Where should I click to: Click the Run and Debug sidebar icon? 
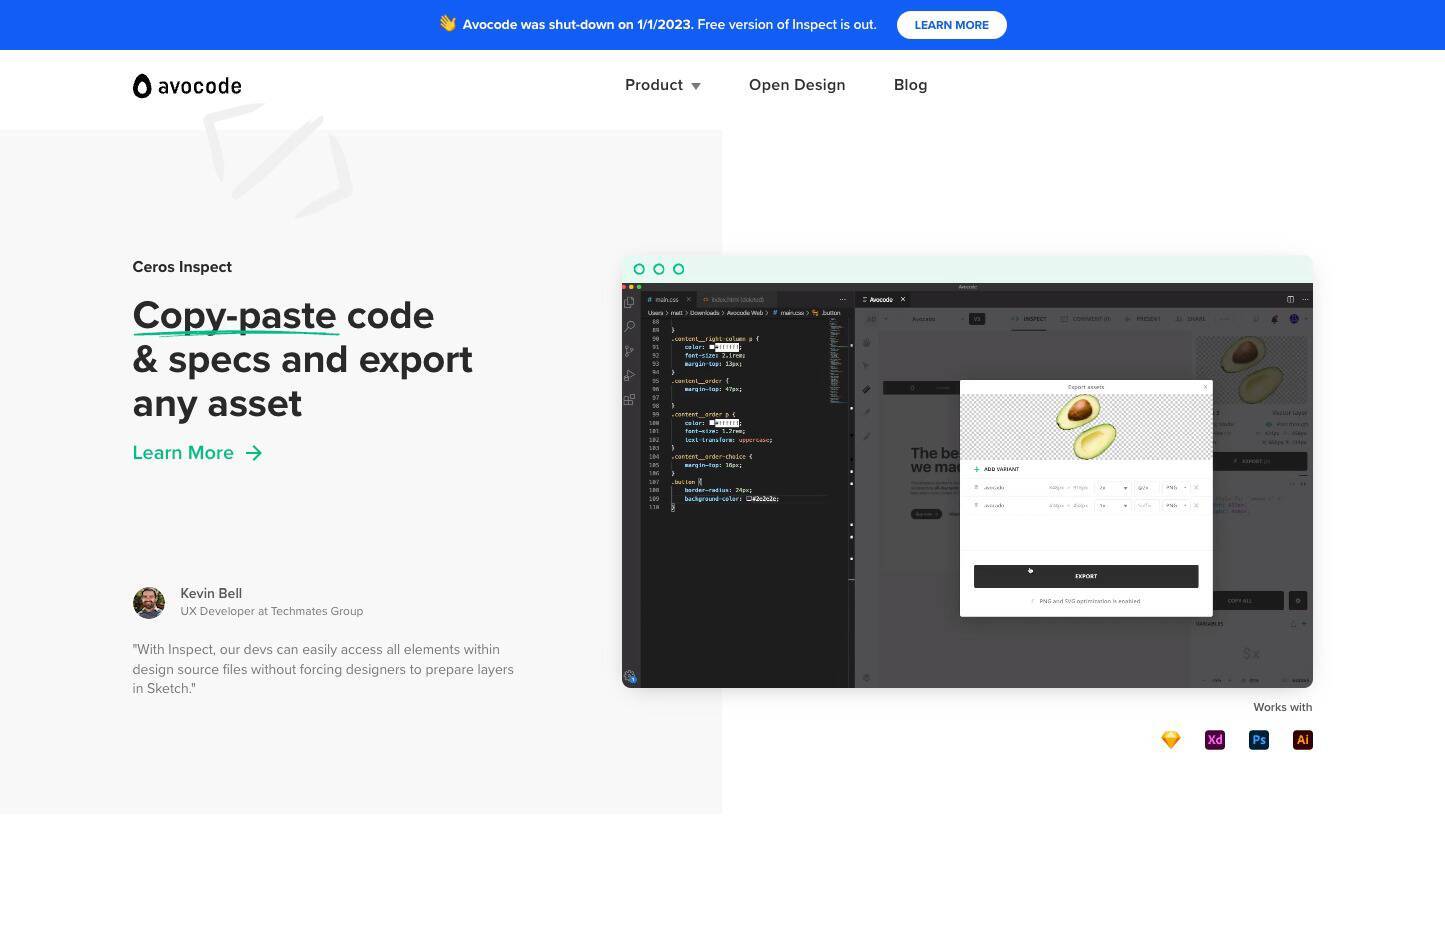click(x=629, y=376)
